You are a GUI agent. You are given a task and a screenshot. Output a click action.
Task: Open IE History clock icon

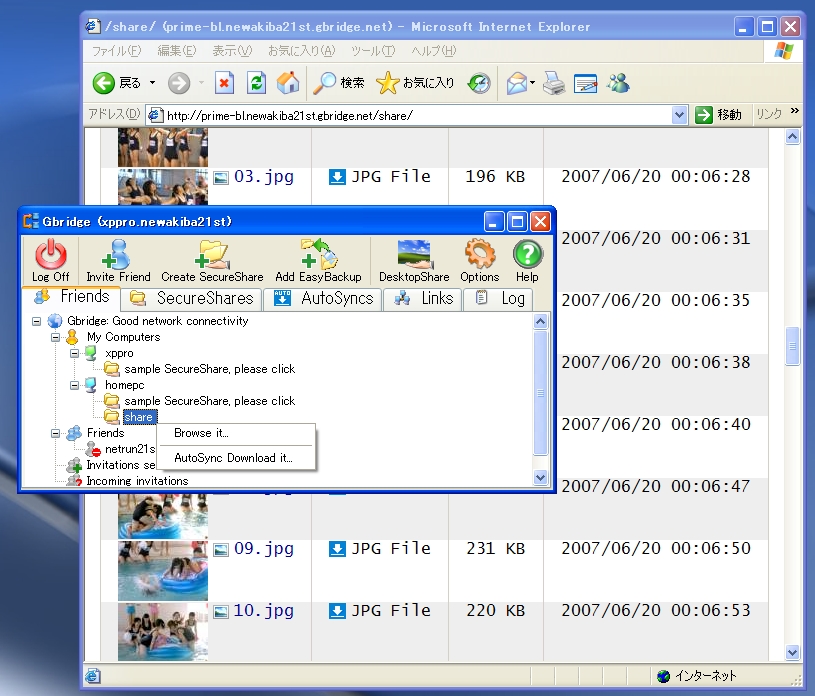(479, 83)
